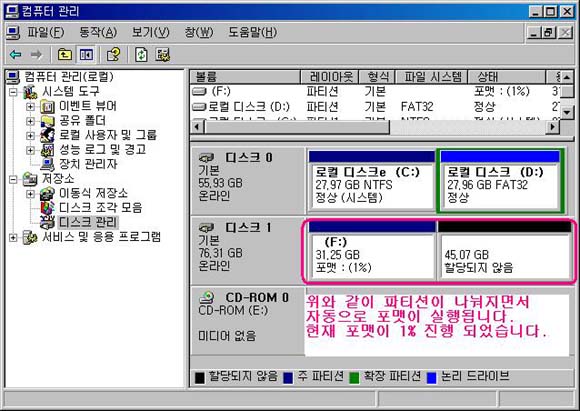Sort by the 상태 column header
This screenshot has height=411, width=580.
[507, 77]
